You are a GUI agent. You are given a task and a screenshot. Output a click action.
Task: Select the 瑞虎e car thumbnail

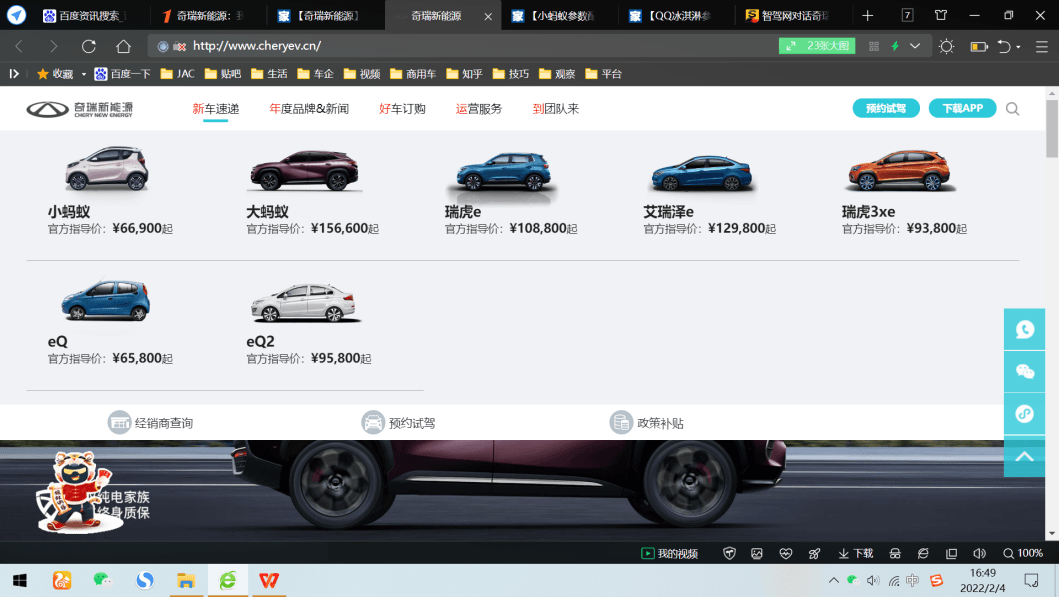tap(503, 172)
